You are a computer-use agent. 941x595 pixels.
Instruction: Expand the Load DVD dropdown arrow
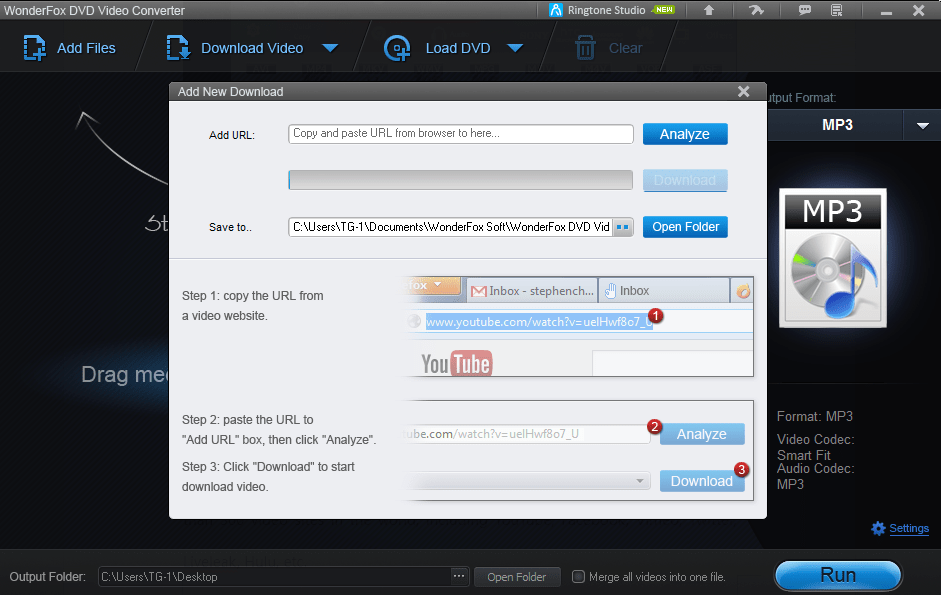coord(515,48)
